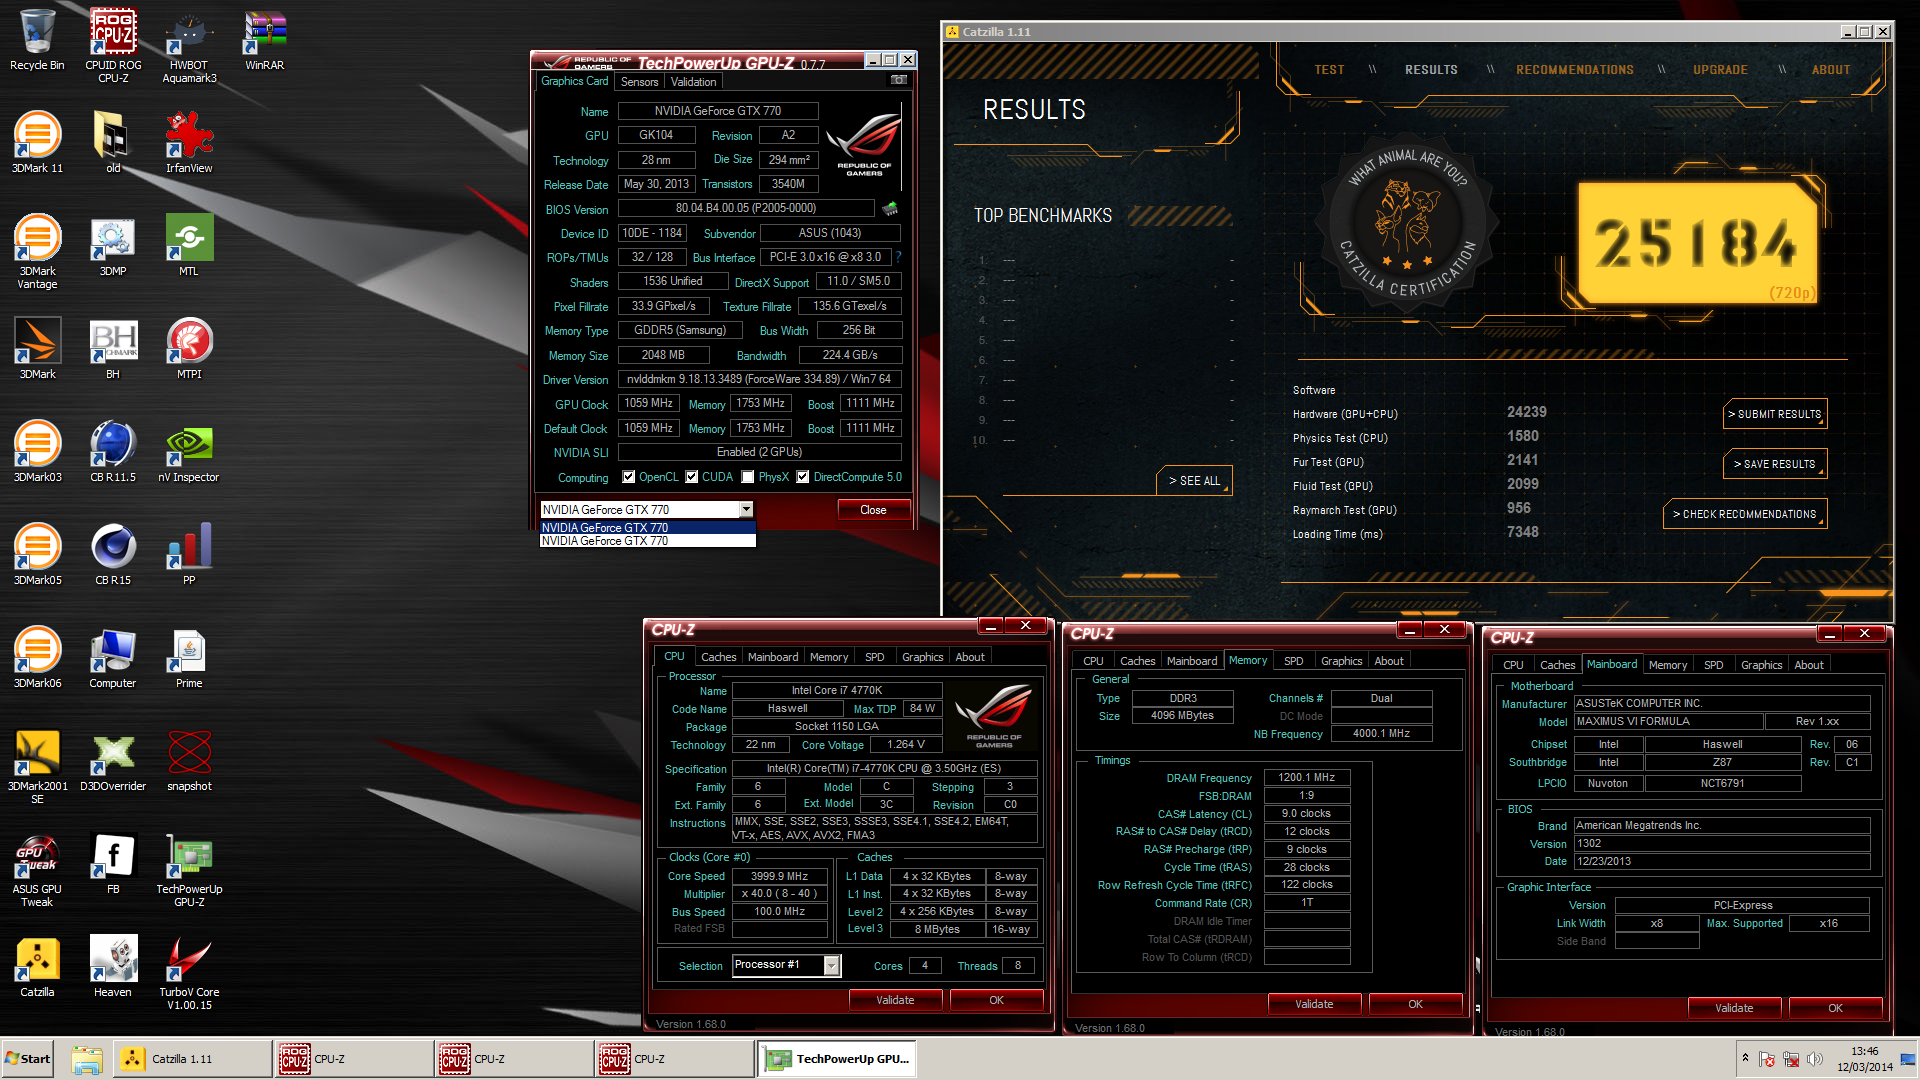1920x1080 pixels.
Task: Click OK in middle CPU-Z window
Action: (x=1415, y=1004)
